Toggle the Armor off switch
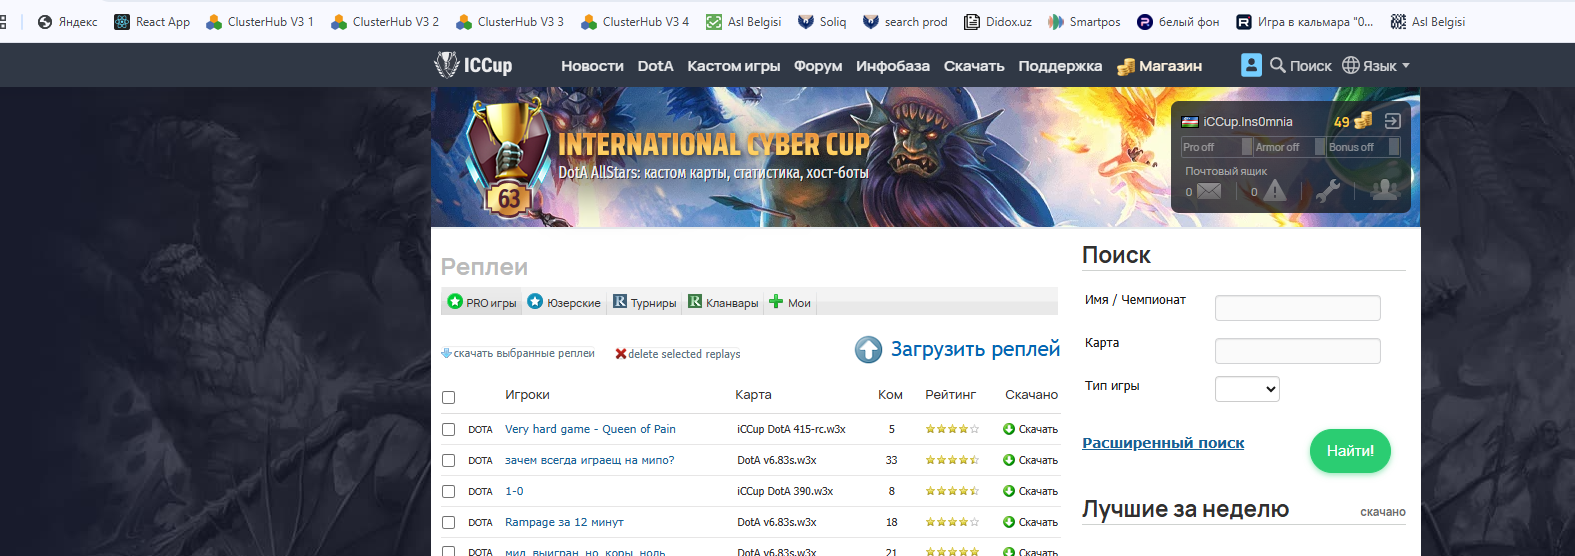The image size is (1575, 556). click(x=1289, y=147)
